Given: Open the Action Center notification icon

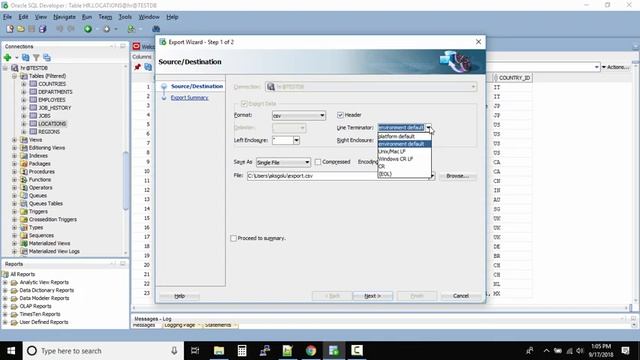Looking at the screenshot, I should [625, 351].
